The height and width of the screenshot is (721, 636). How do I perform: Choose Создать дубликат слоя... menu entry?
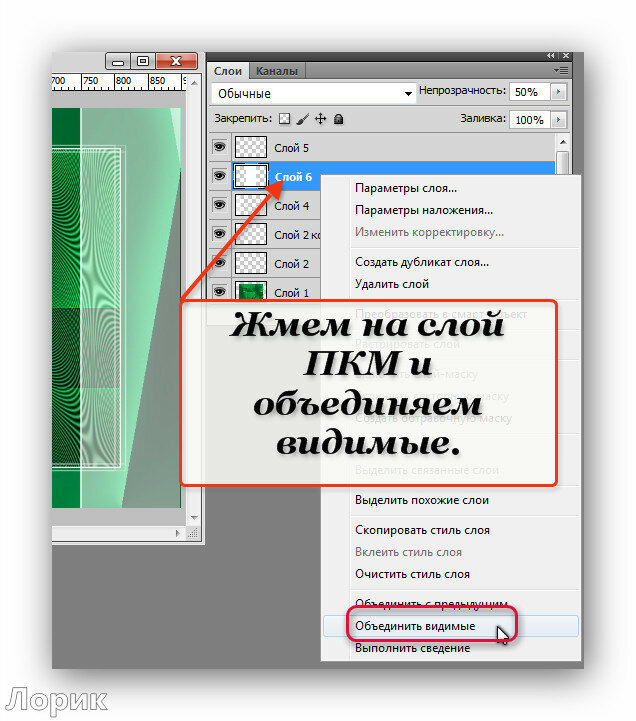pos(422,262)
